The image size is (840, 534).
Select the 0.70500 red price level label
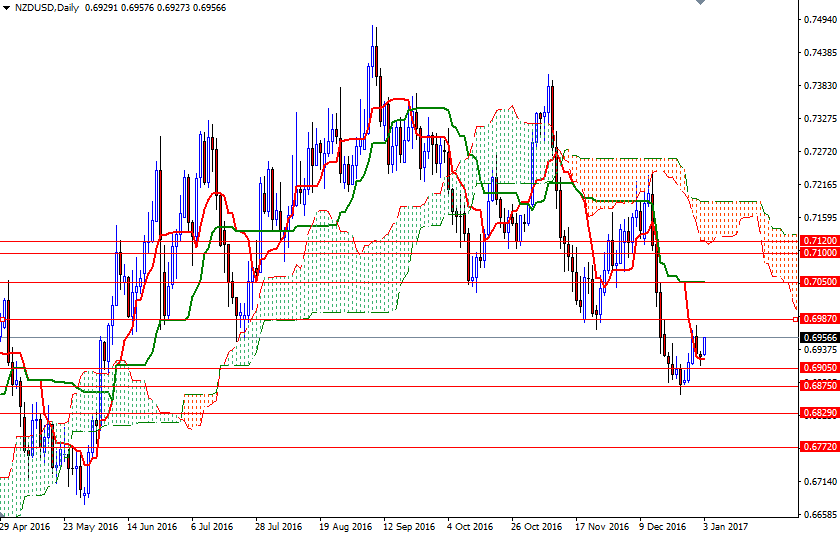(x=819, y=282)
